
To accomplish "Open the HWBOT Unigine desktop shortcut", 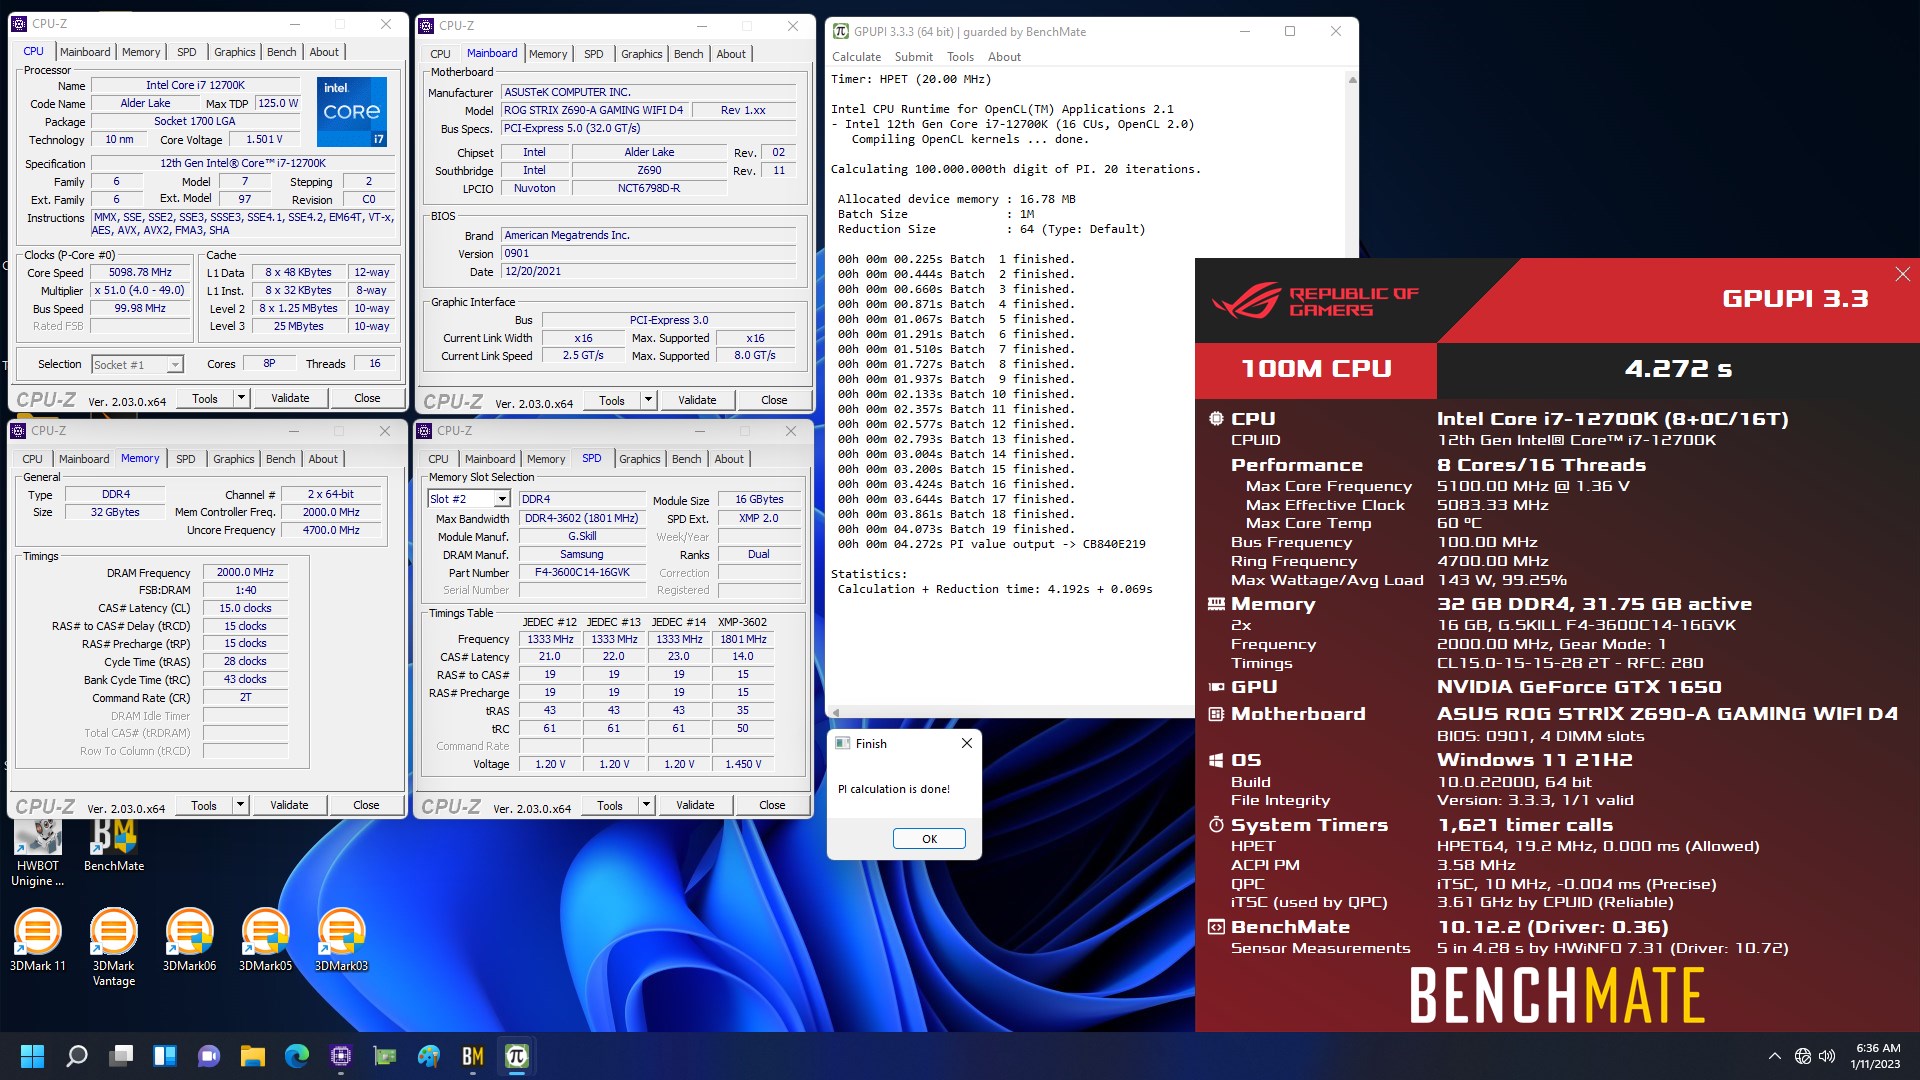I will 38,853.
